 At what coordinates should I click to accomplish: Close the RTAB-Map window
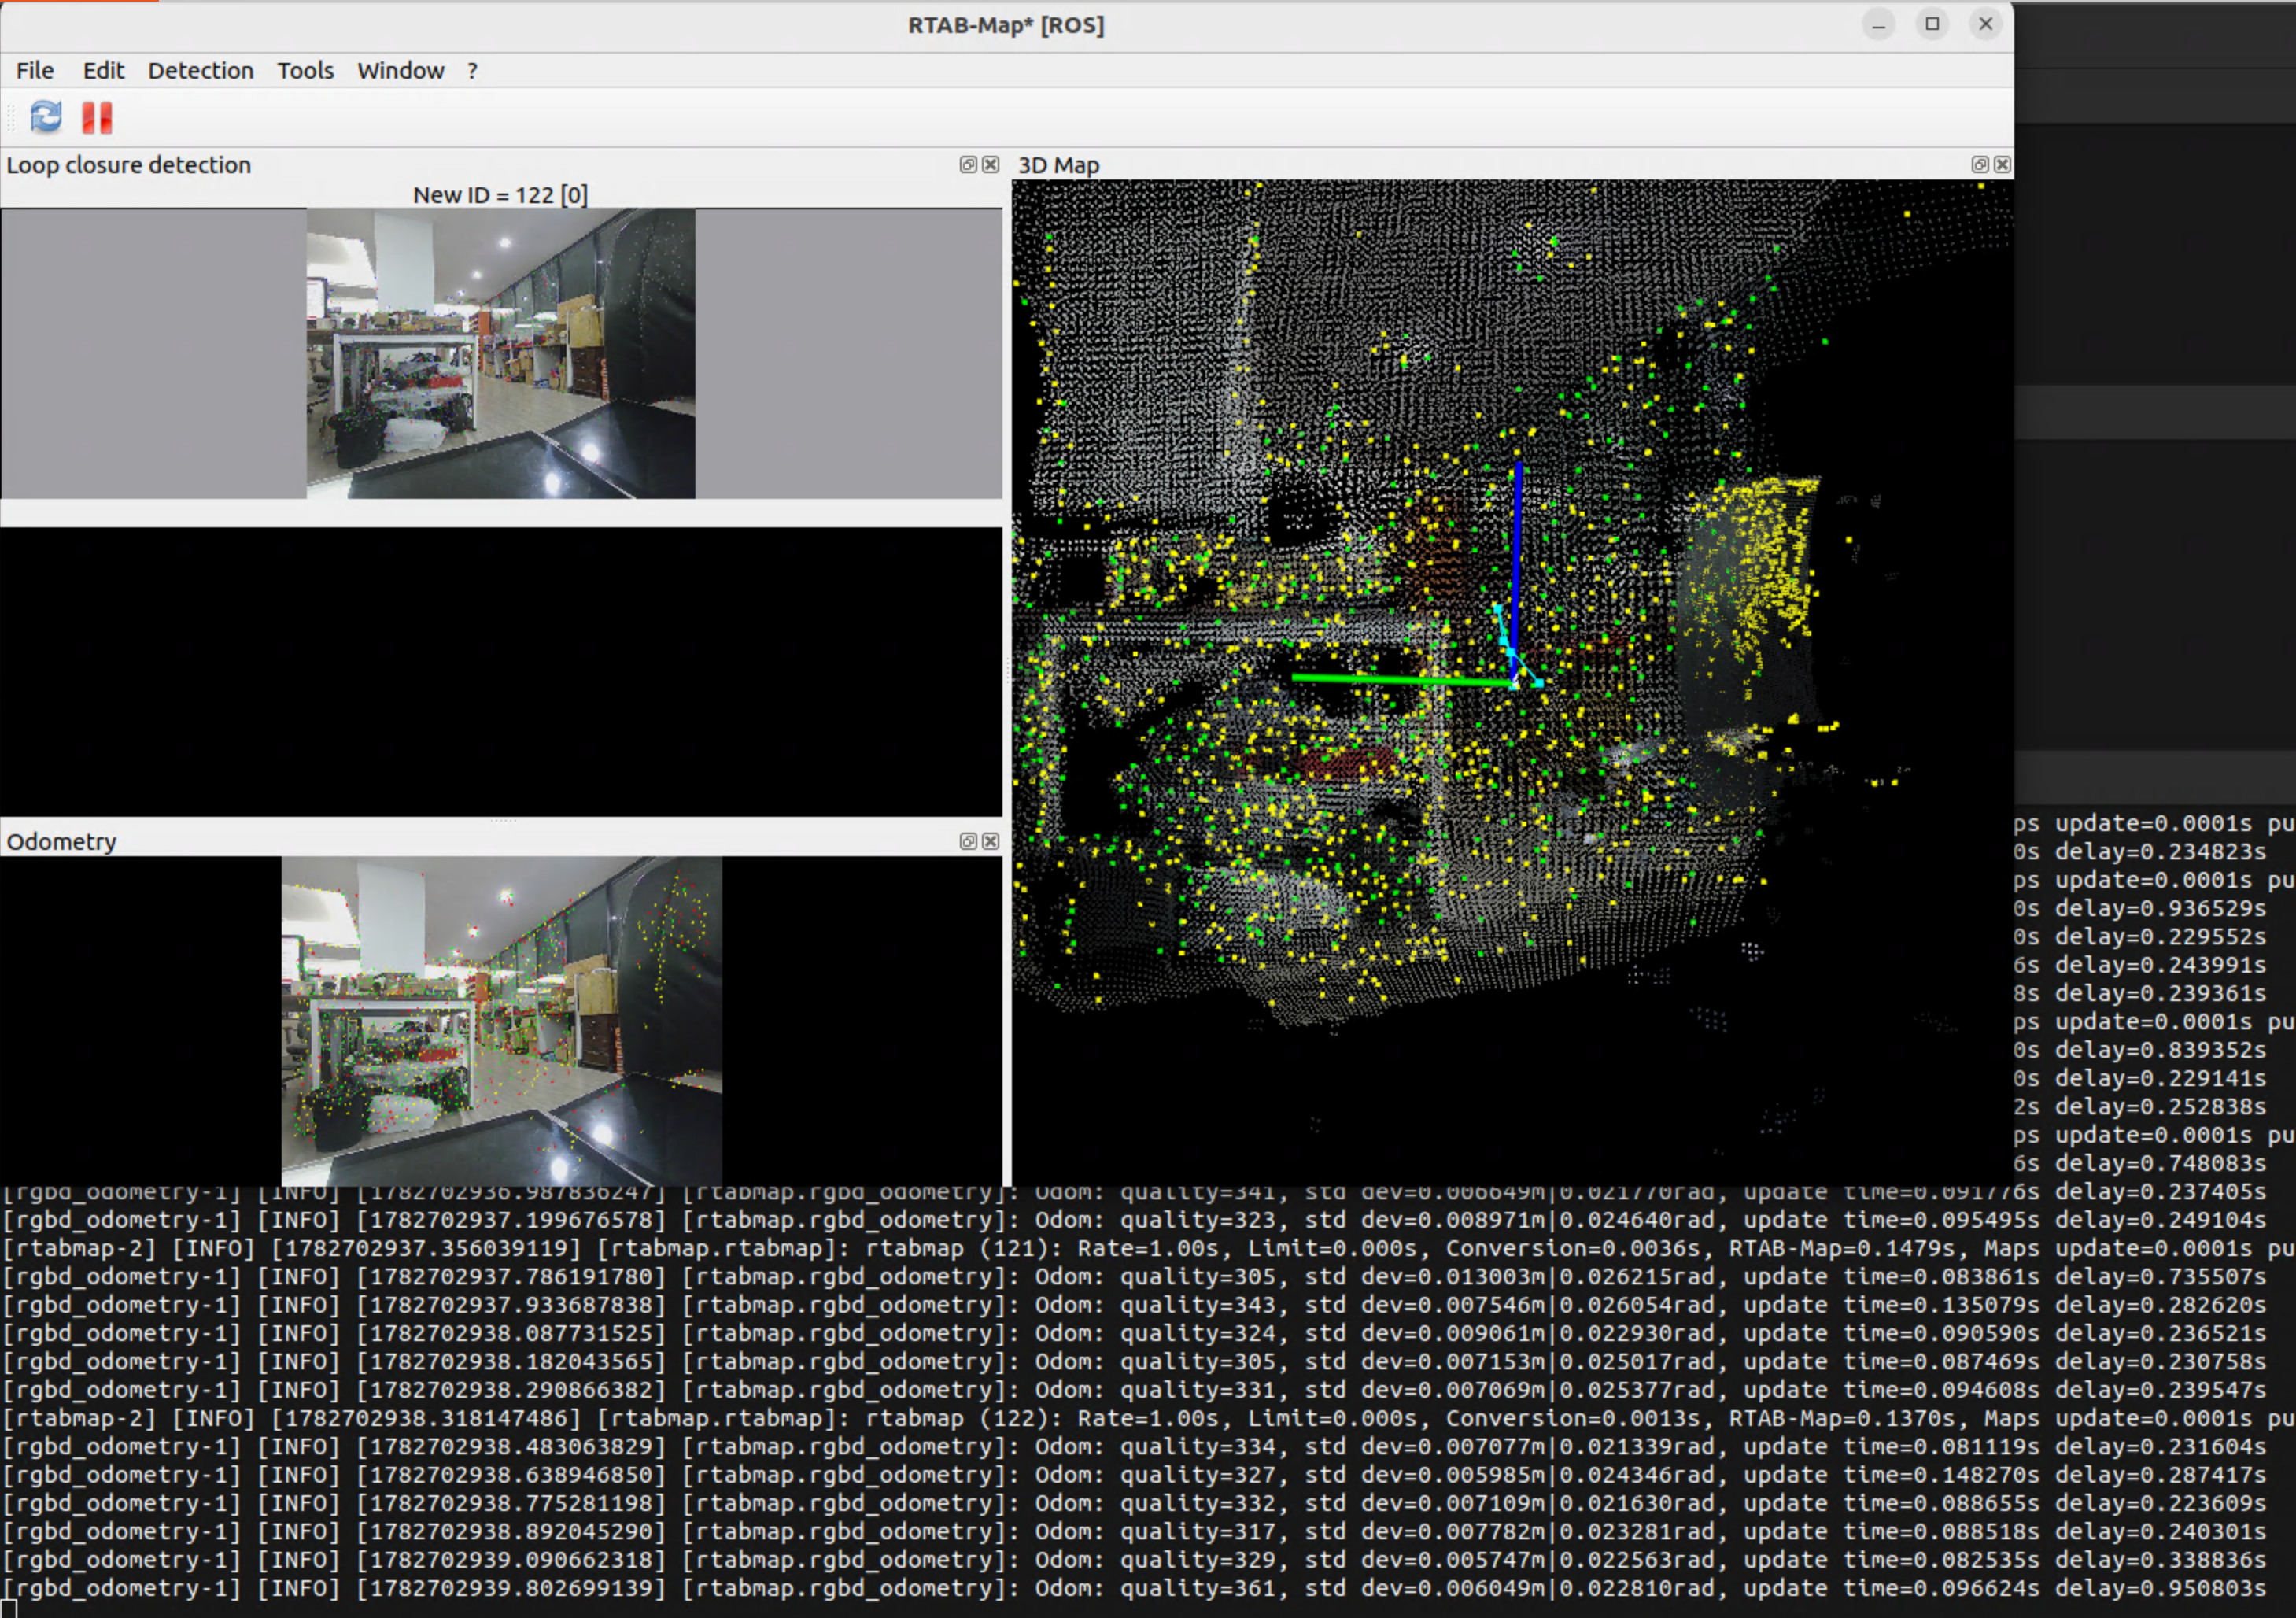[1986, 25]
